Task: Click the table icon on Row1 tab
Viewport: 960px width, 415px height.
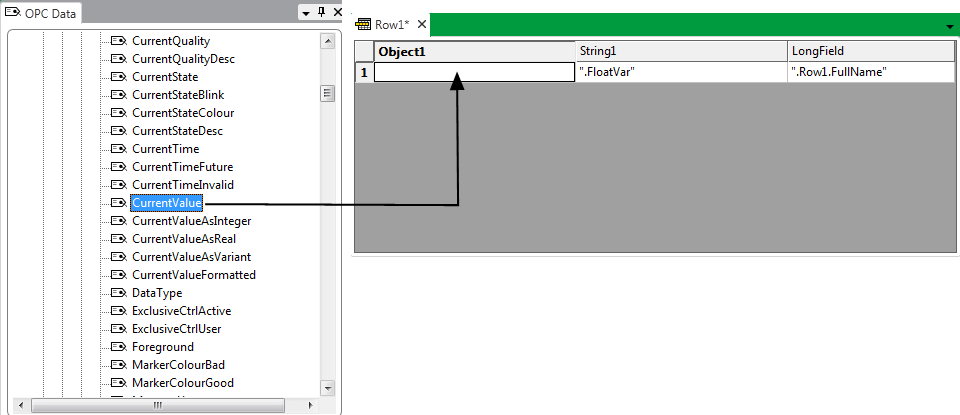Action: coord(364,25)
